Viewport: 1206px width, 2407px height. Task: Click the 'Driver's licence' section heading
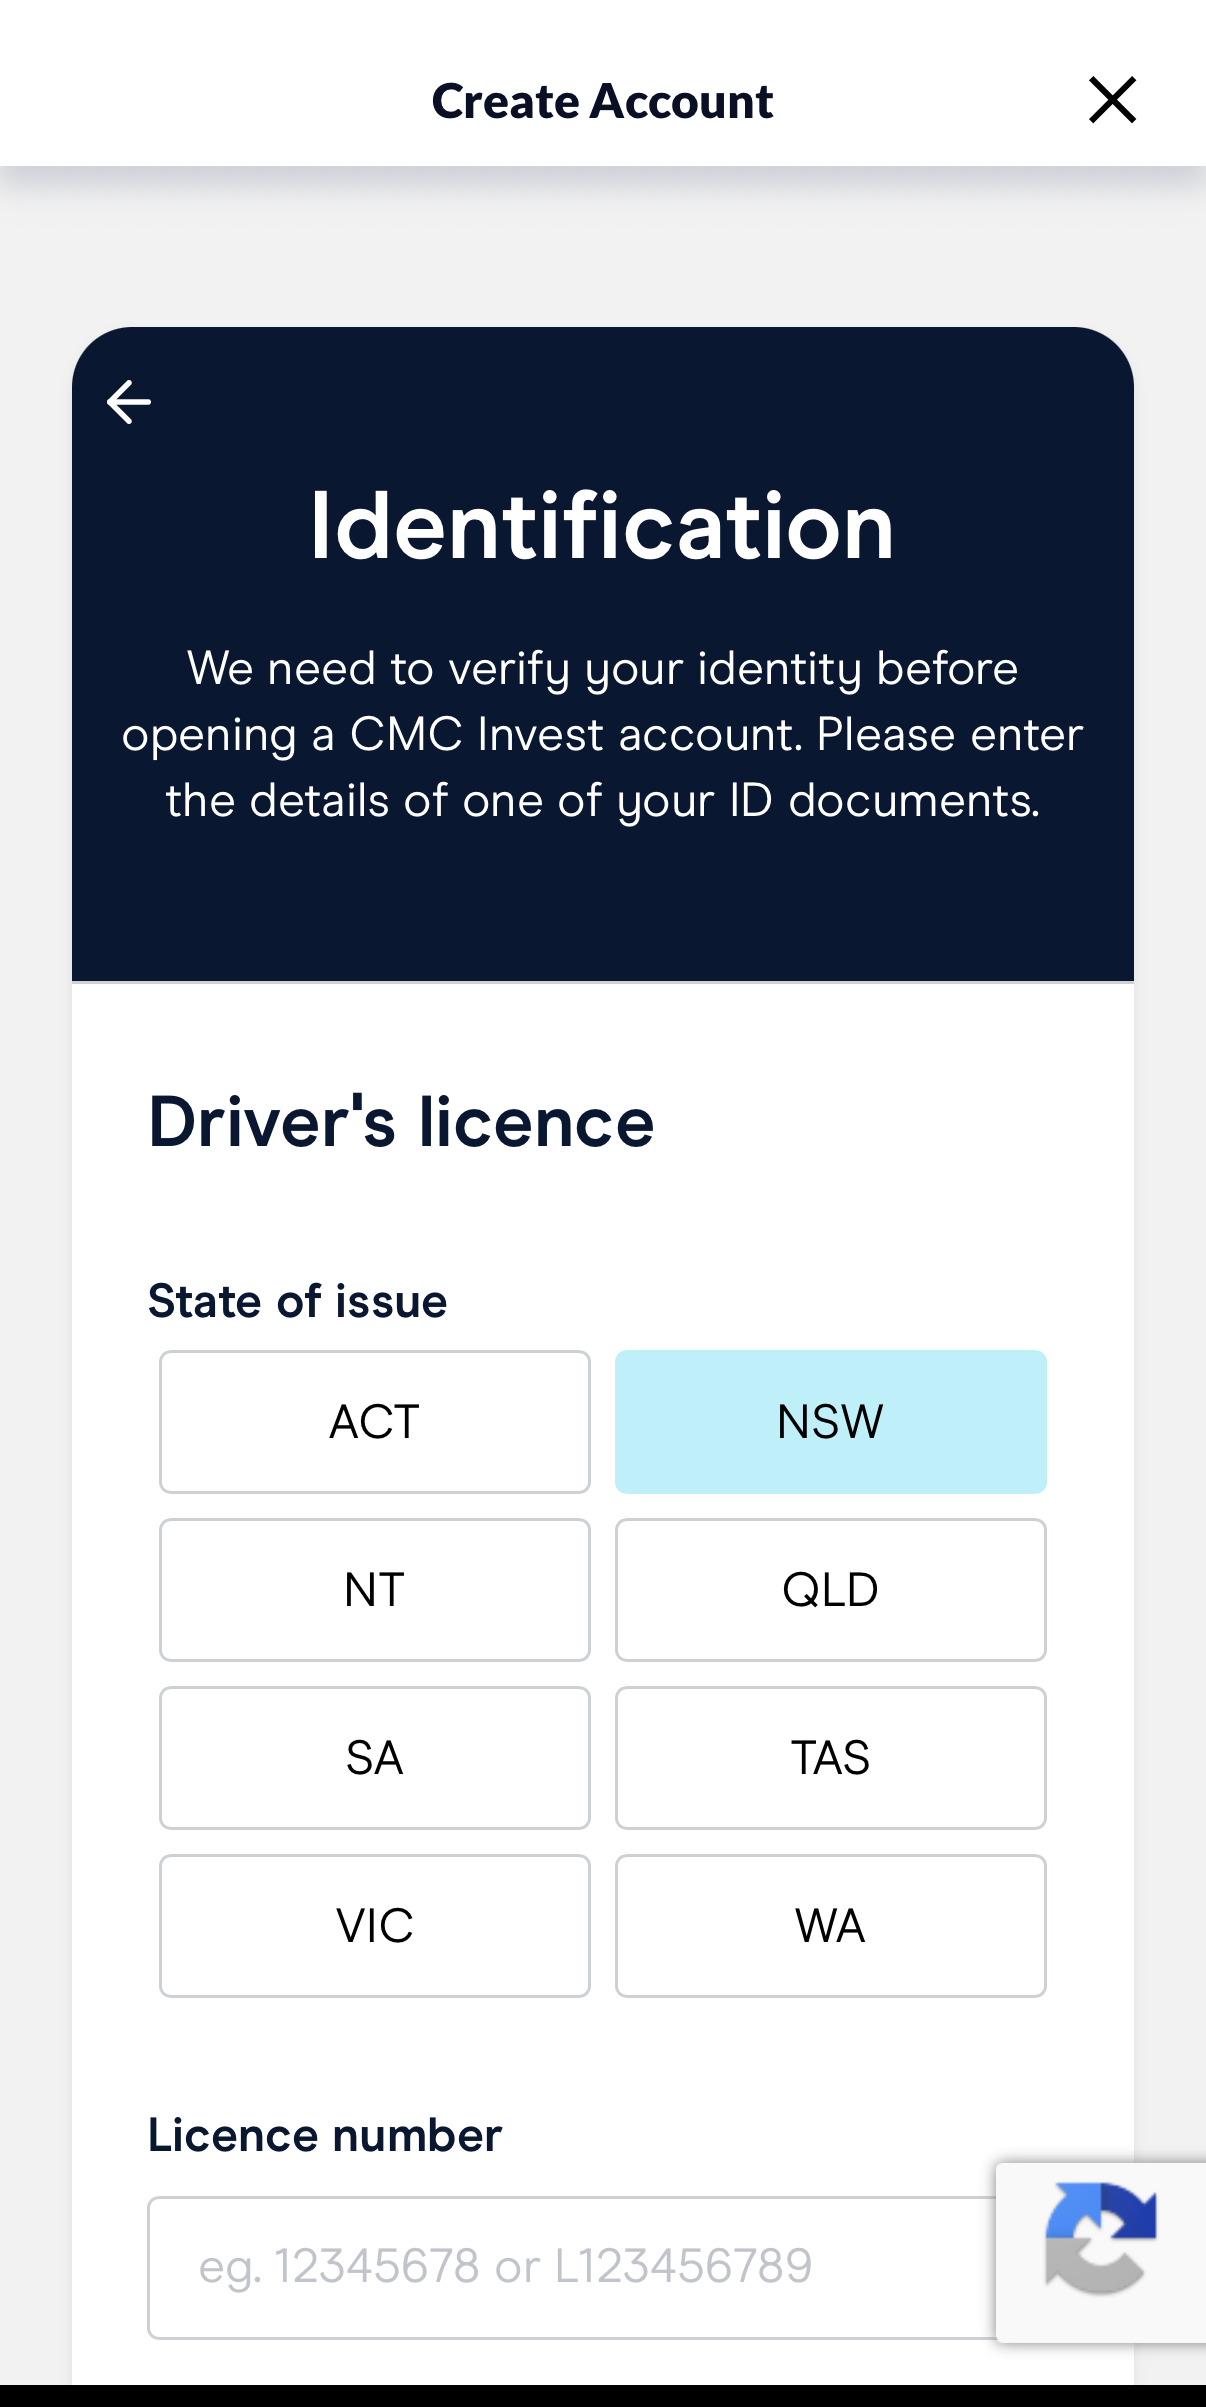401,1122
